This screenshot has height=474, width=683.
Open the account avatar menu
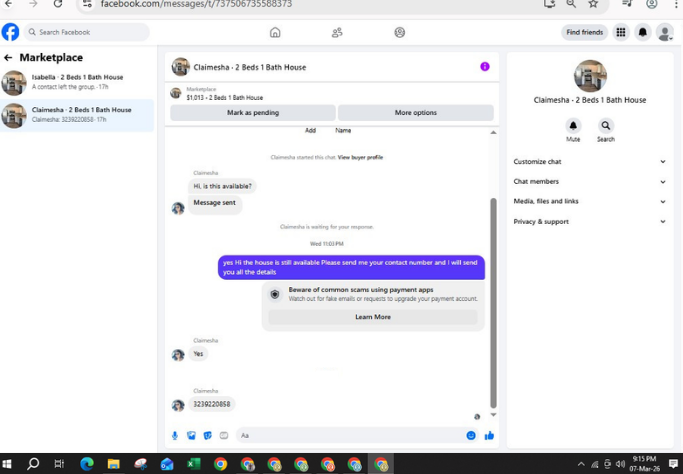pyautogui.click(x=665, y=32)
